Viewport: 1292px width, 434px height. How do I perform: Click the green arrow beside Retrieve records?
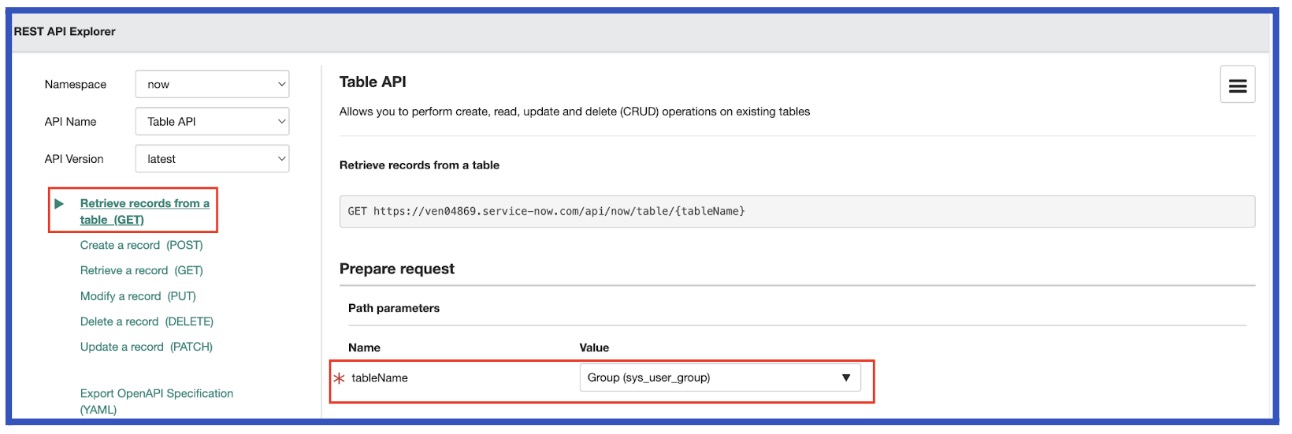click(x=59, y=203)
